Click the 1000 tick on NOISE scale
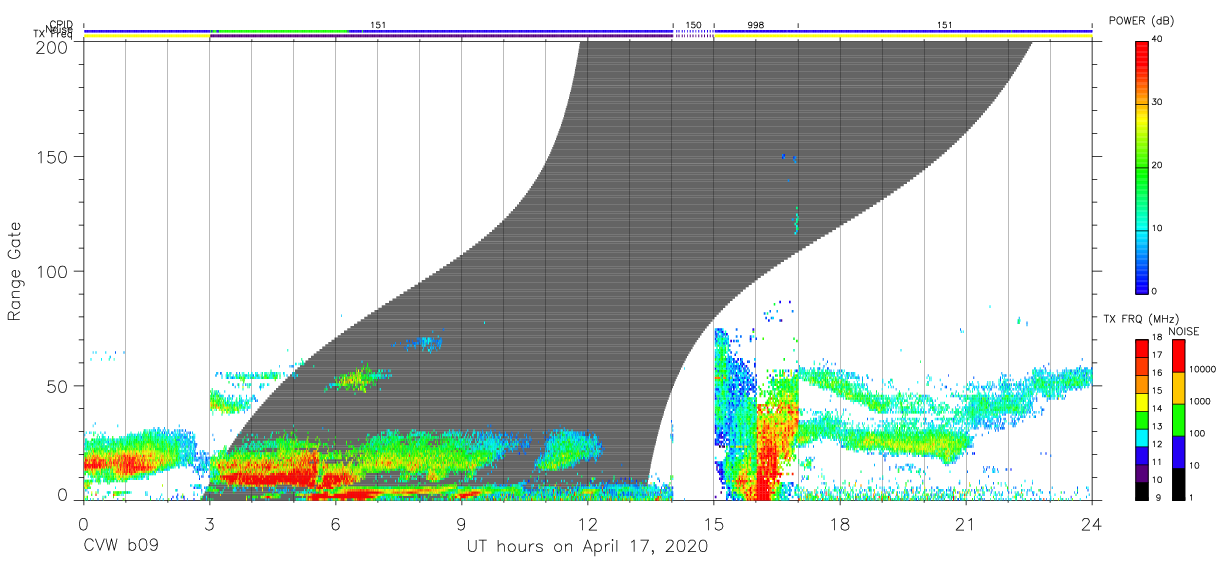 point(1200,402)
